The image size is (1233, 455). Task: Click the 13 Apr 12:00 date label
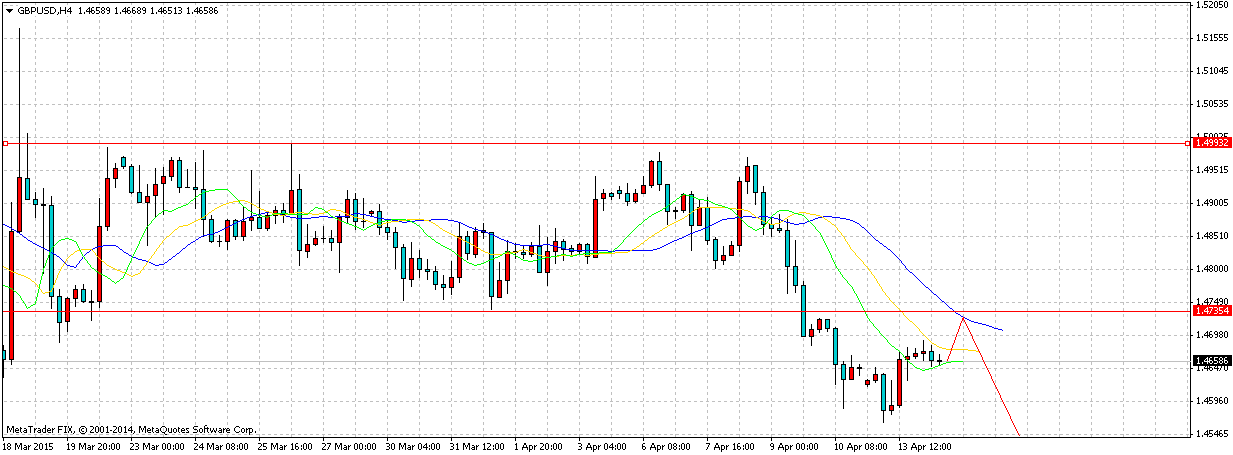click(x=923, y=447)
